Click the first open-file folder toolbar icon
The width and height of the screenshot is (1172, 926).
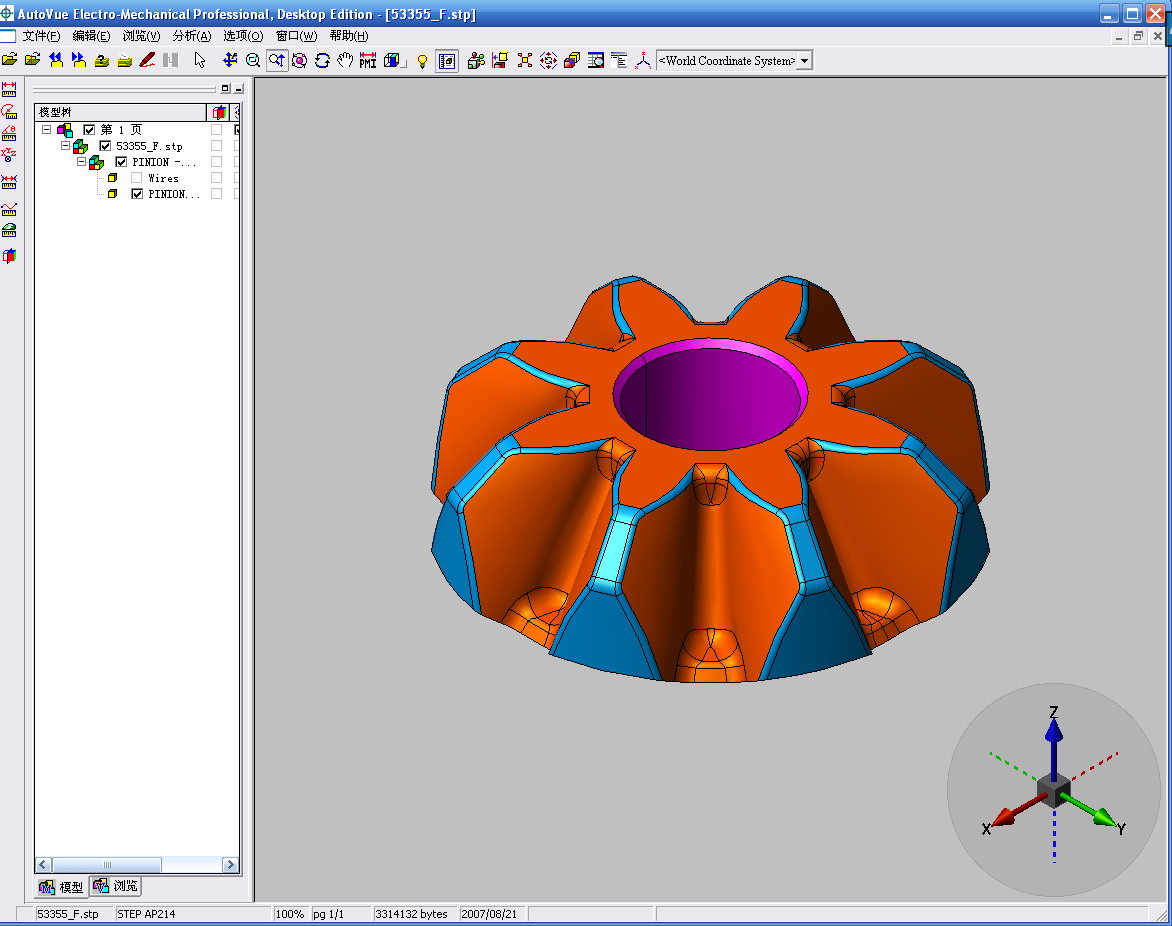point(10,61)
